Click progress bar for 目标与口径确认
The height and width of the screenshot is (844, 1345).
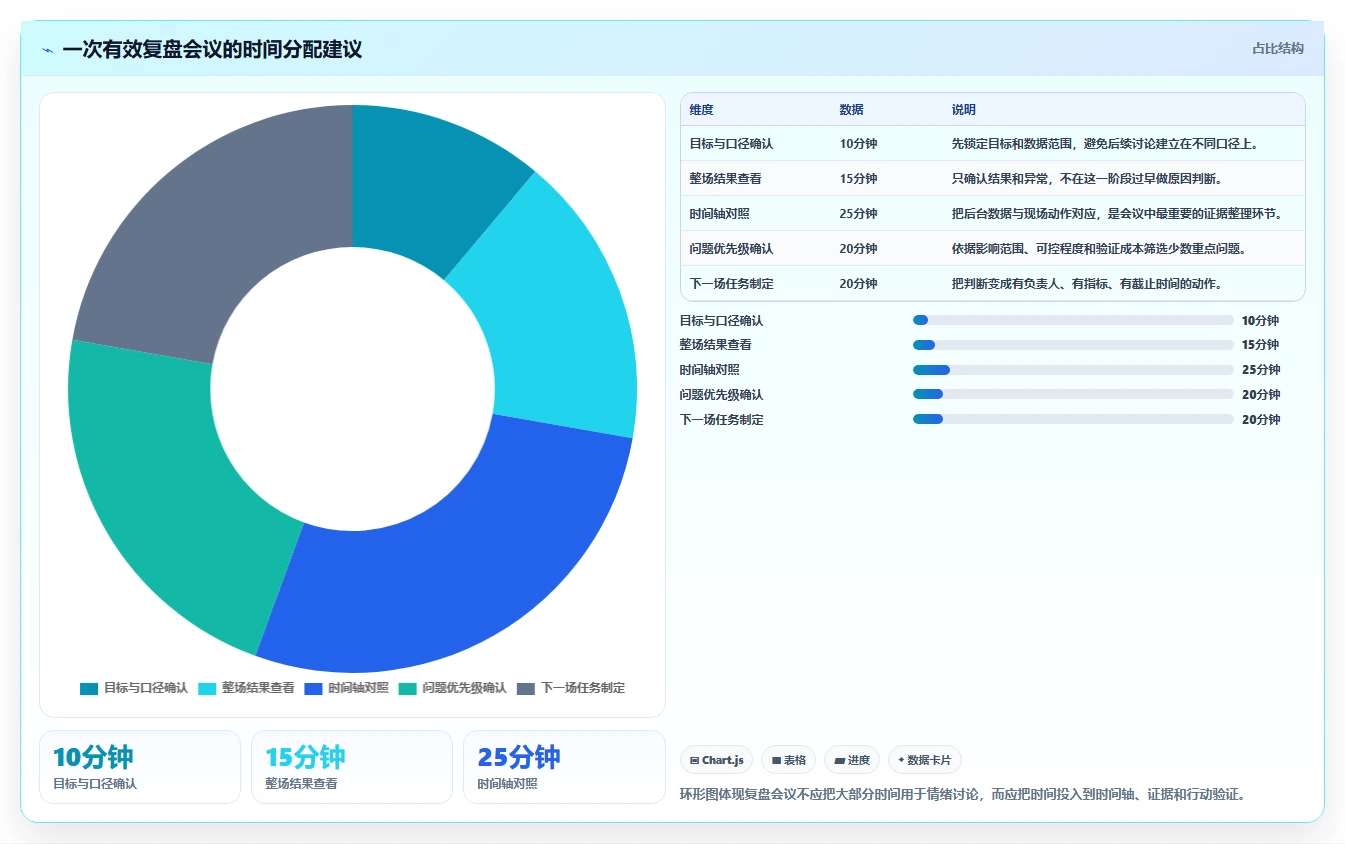point(1073,320)
